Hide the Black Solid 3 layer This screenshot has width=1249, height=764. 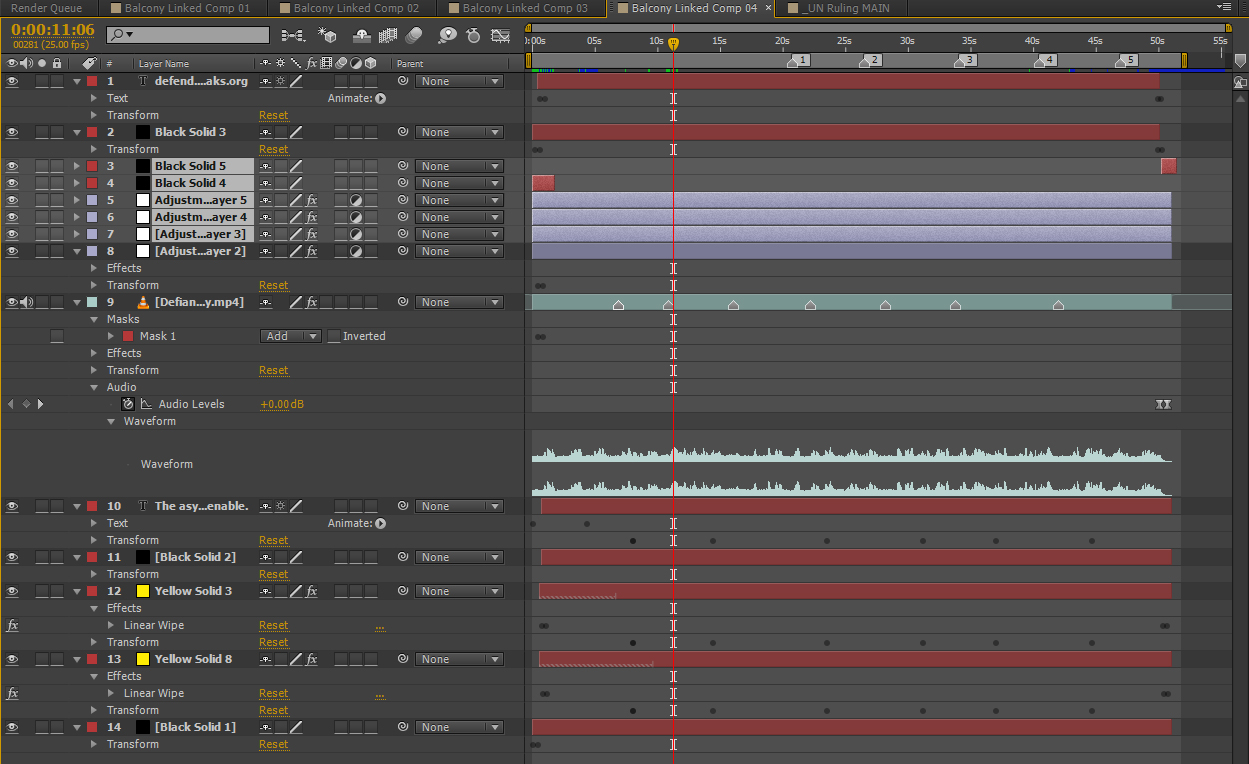point(12,132)
